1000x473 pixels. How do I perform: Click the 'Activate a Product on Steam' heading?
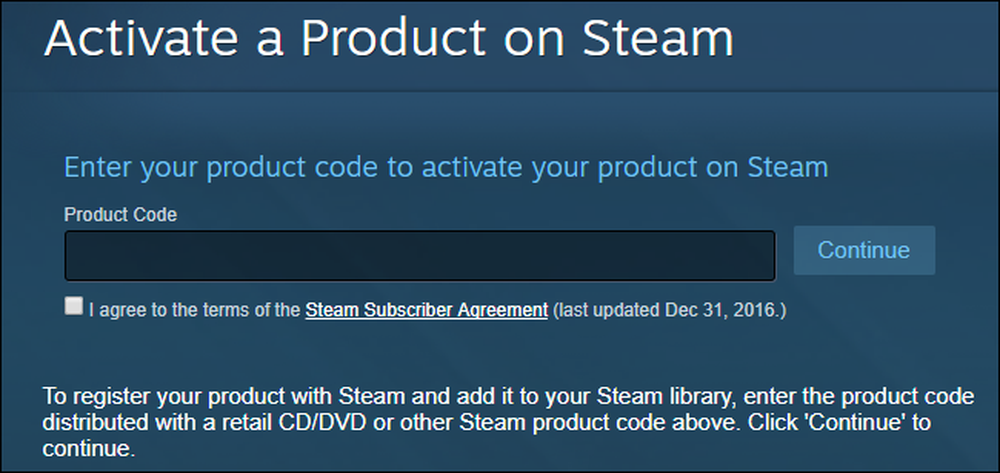389,38
